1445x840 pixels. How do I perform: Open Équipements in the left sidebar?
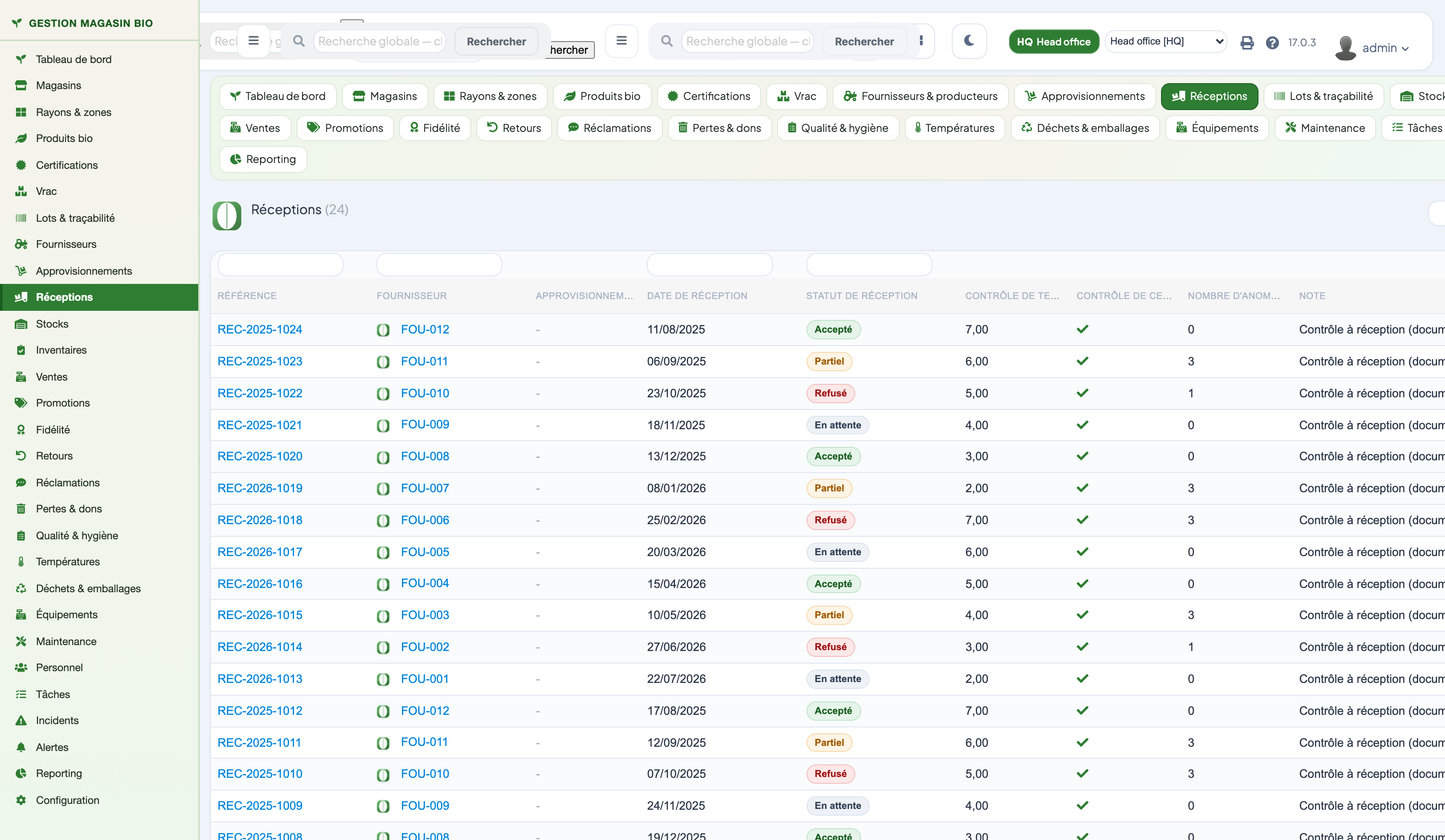[x=99, y=614]
